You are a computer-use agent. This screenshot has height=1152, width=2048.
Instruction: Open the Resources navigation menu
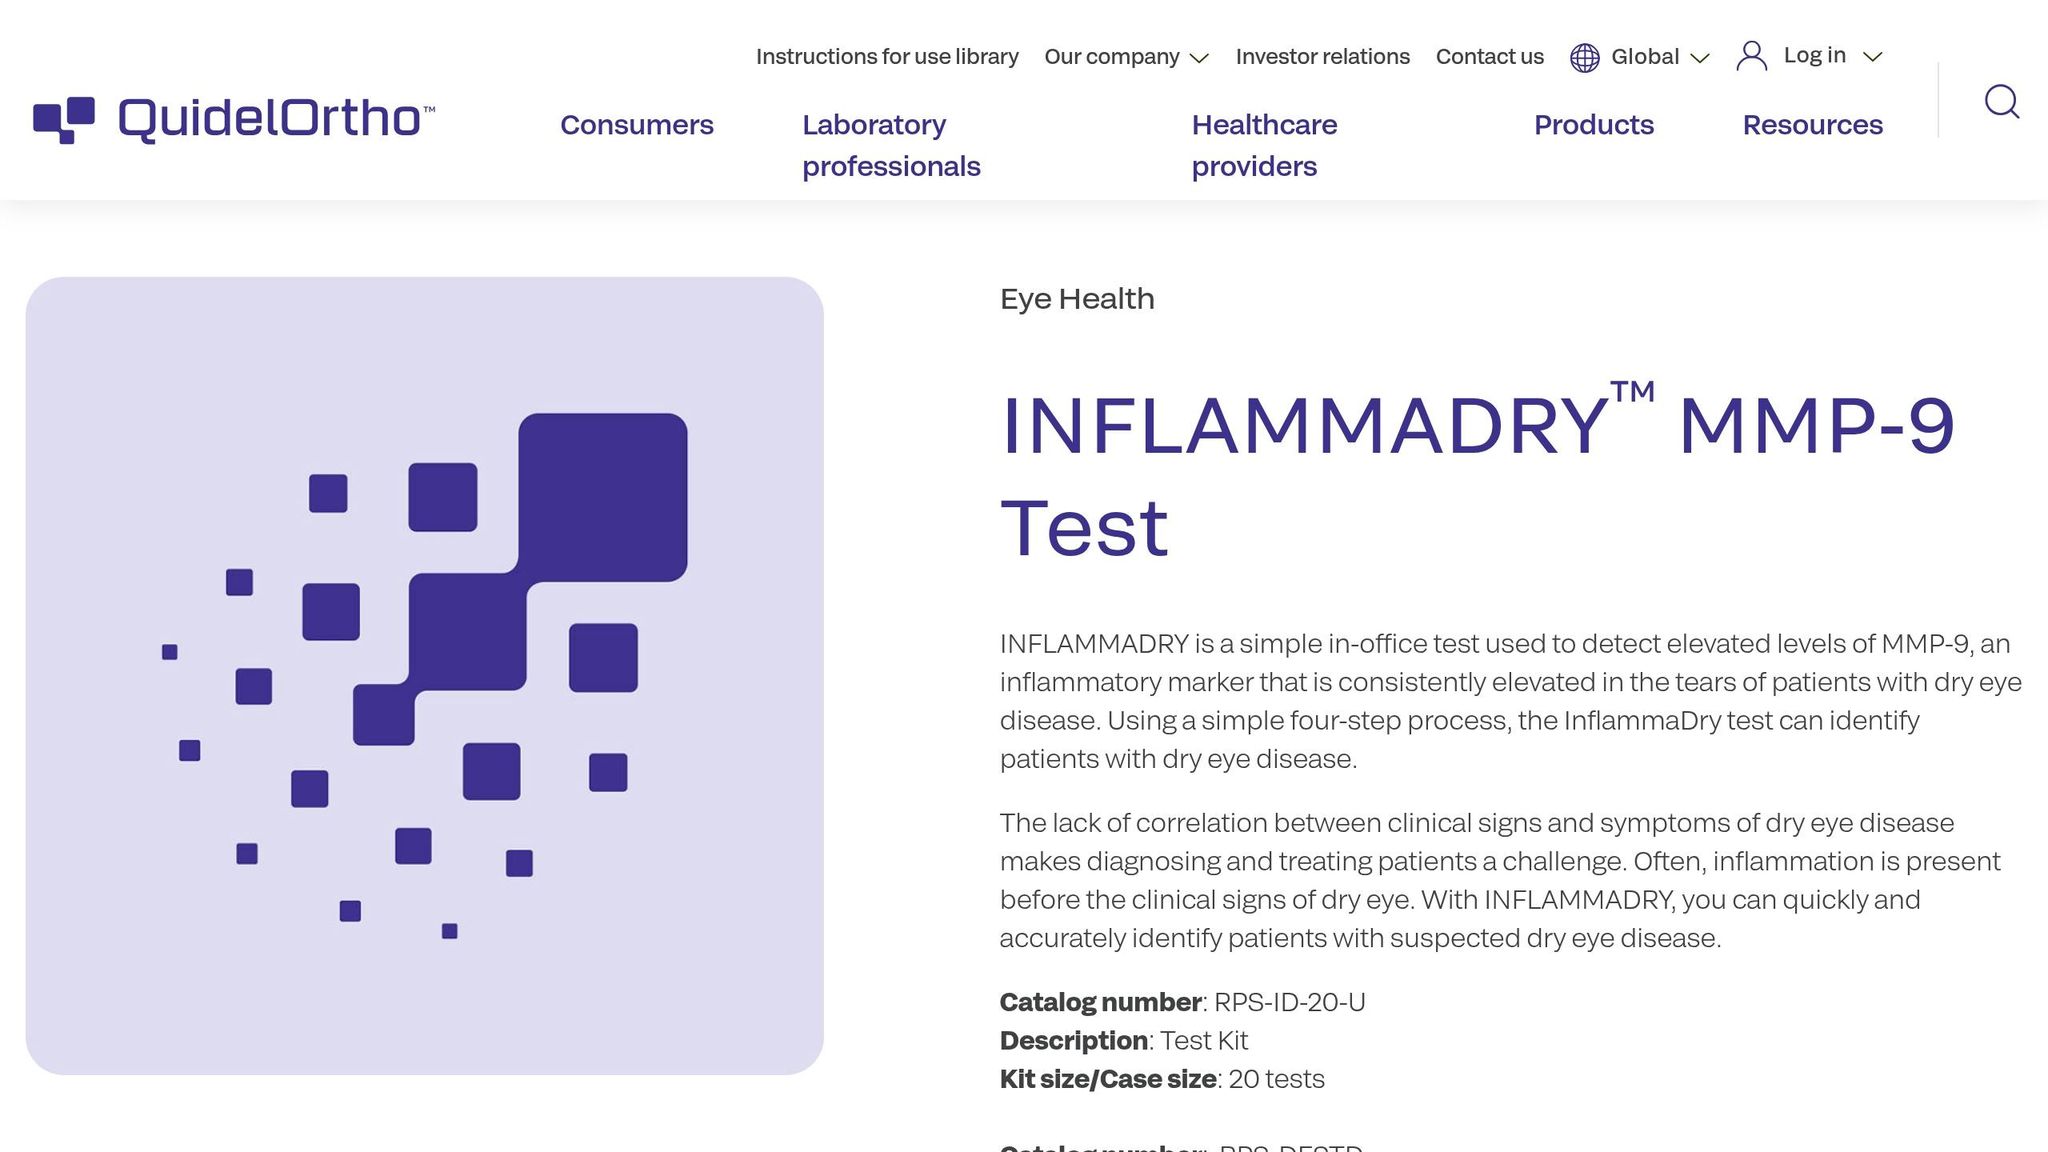click(x=1812, y=125)
